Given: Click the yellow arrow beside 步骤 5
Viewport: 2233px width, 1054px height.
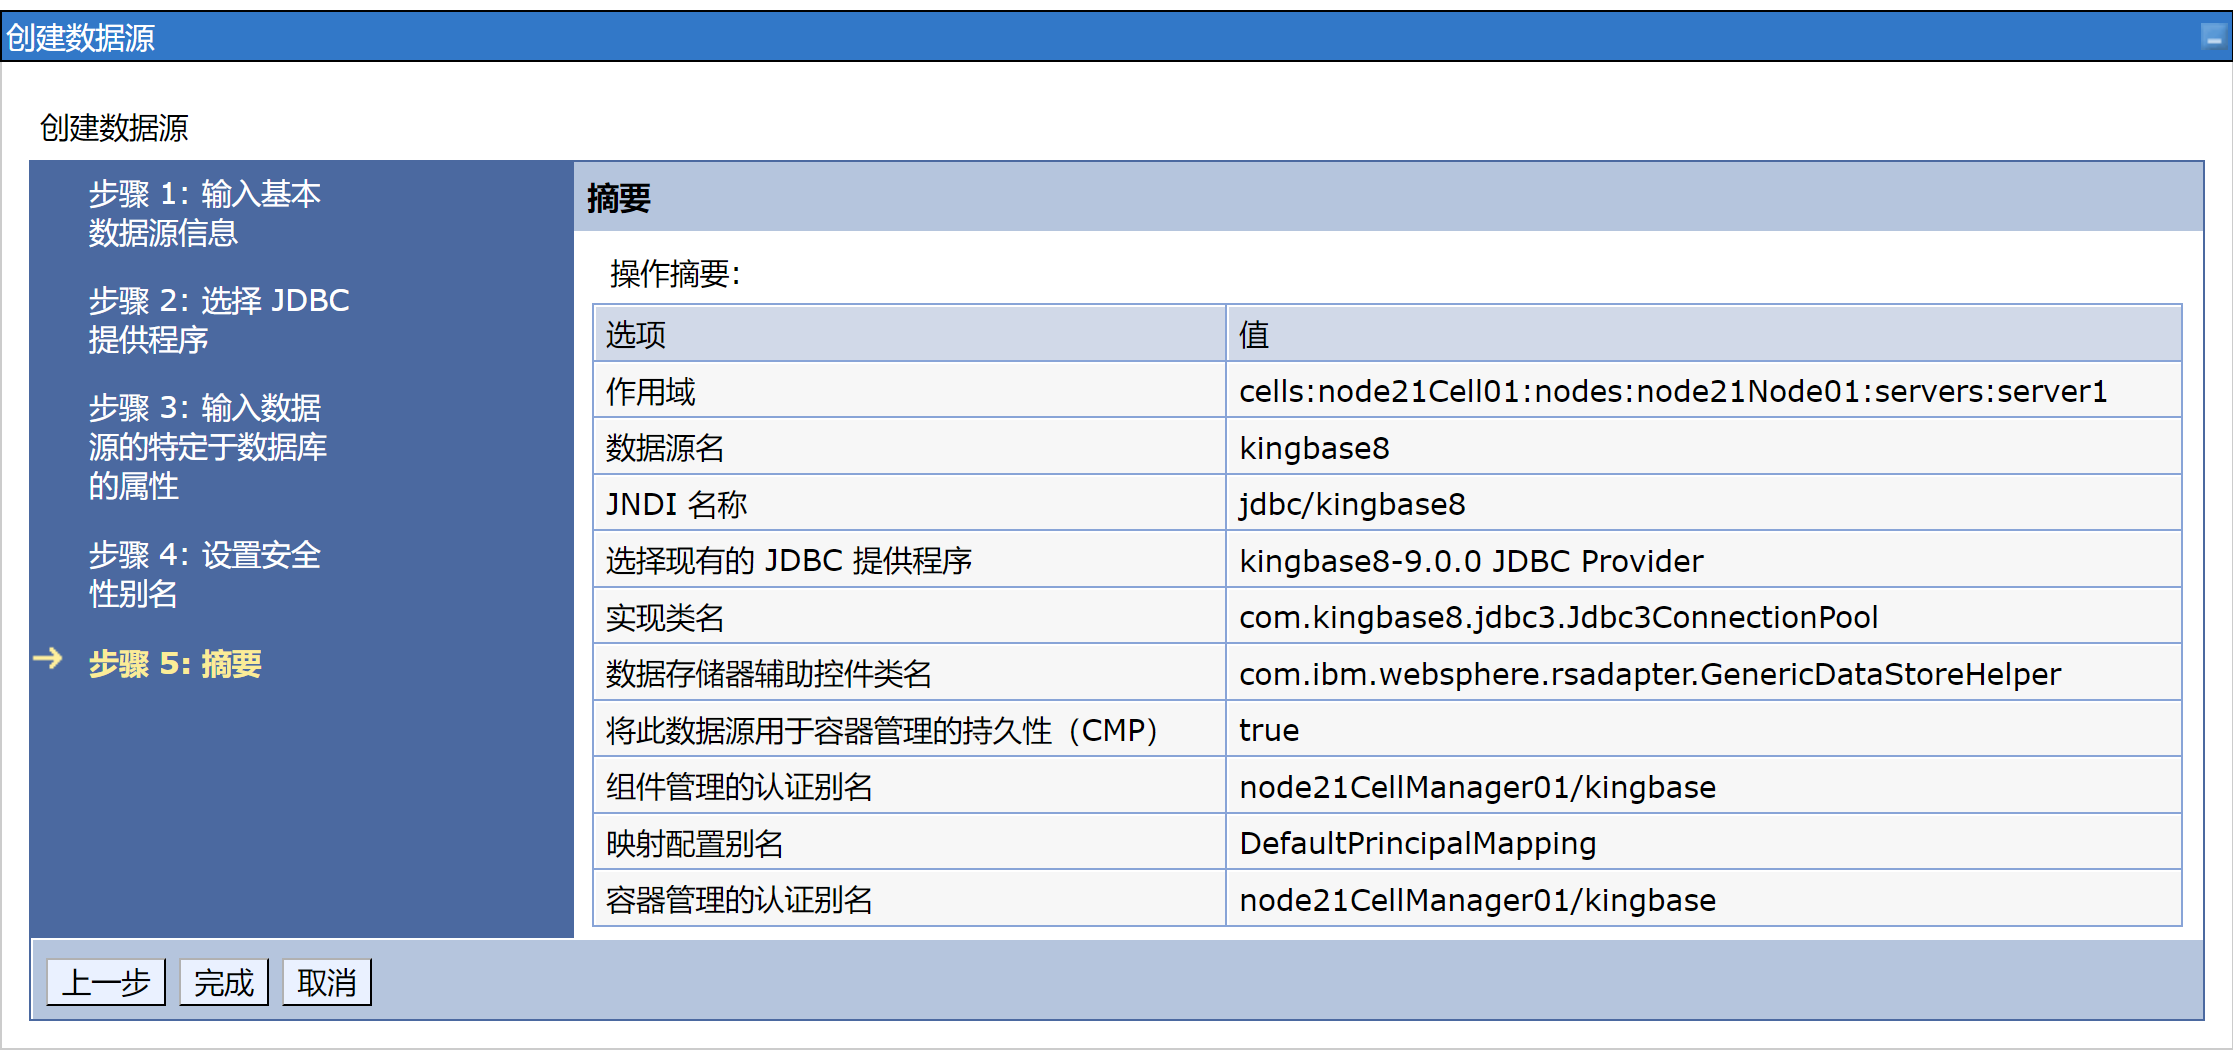Looking at the screenshot, I should (x=48, y=659).
